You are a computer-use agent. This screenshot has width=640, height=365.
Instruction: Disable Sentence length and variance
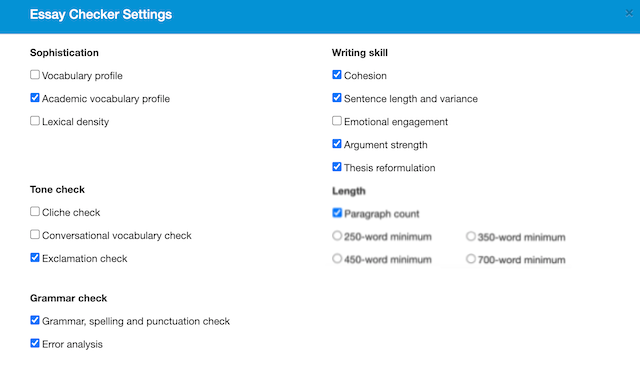point(337,98)
